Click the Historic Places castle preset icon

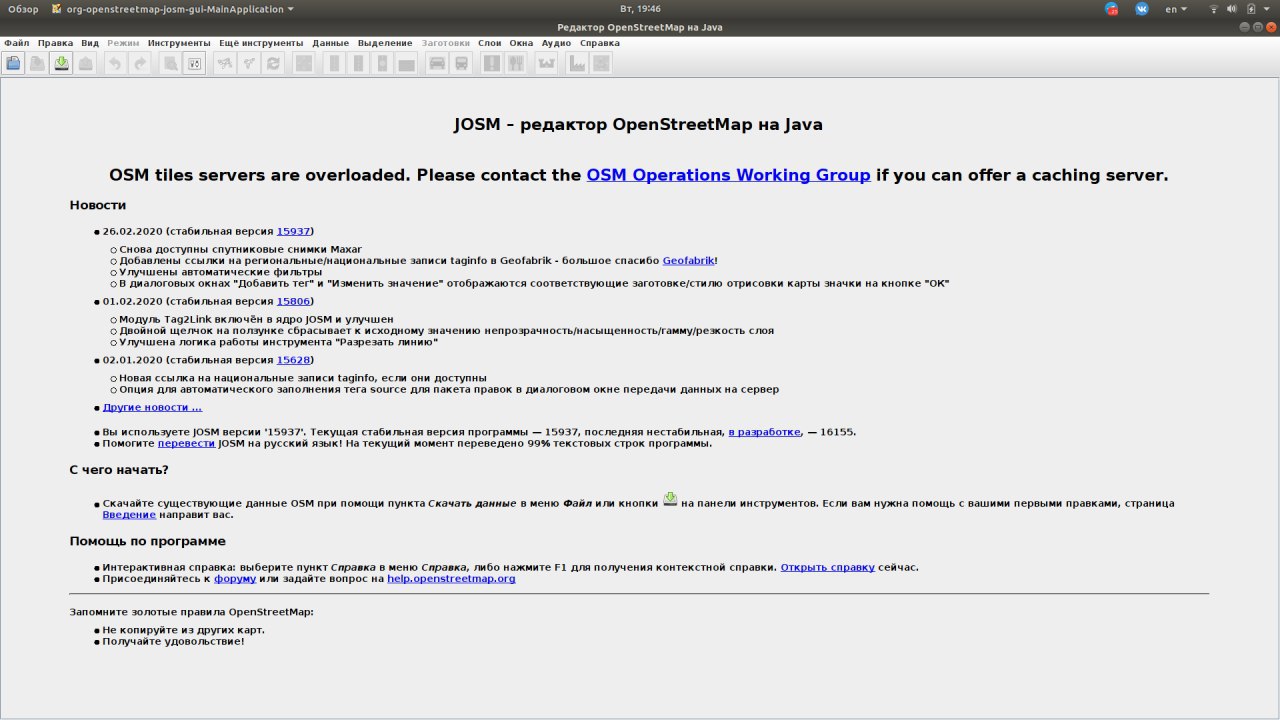click(546, 64)
